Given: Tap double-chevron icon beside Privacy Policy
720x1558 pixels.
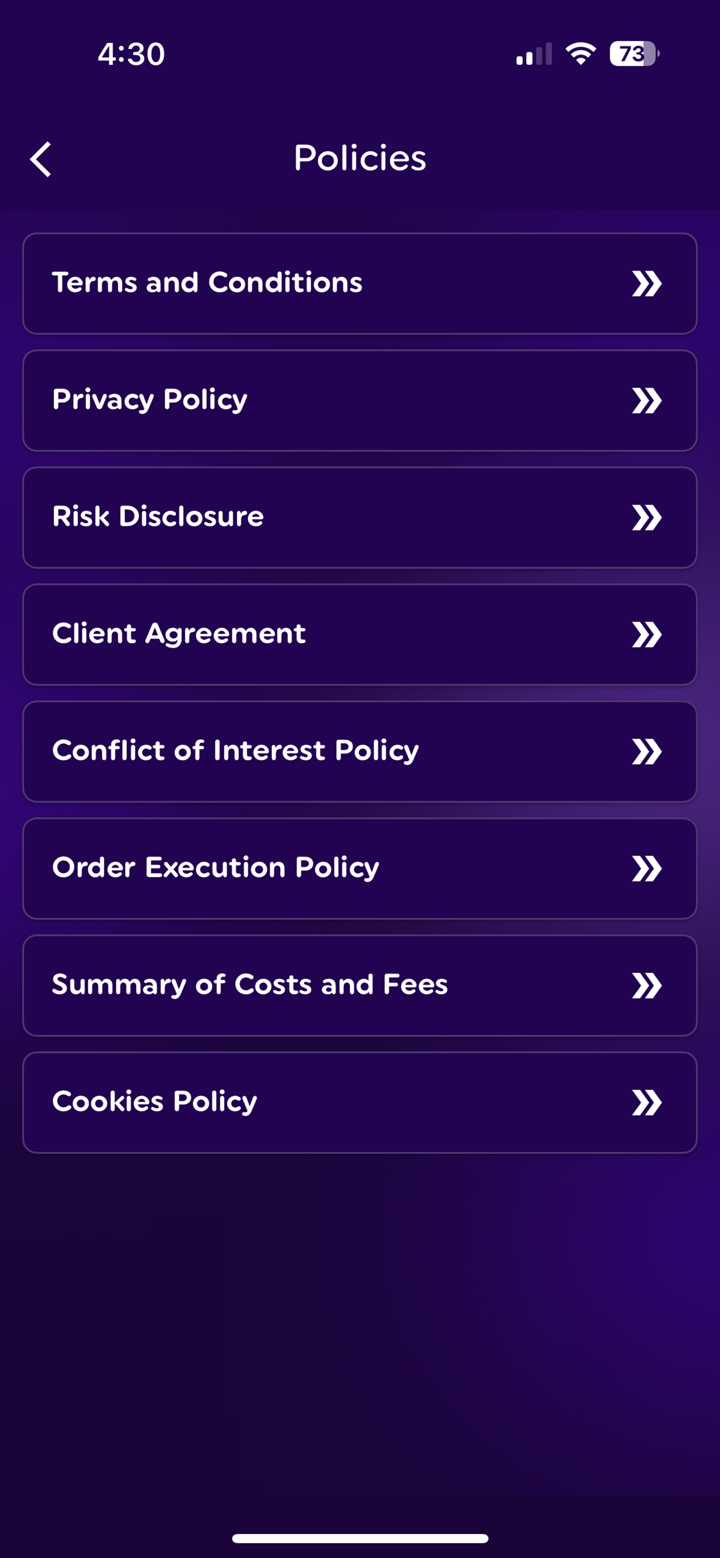Looking at the screenshot, I should [647, 401].
